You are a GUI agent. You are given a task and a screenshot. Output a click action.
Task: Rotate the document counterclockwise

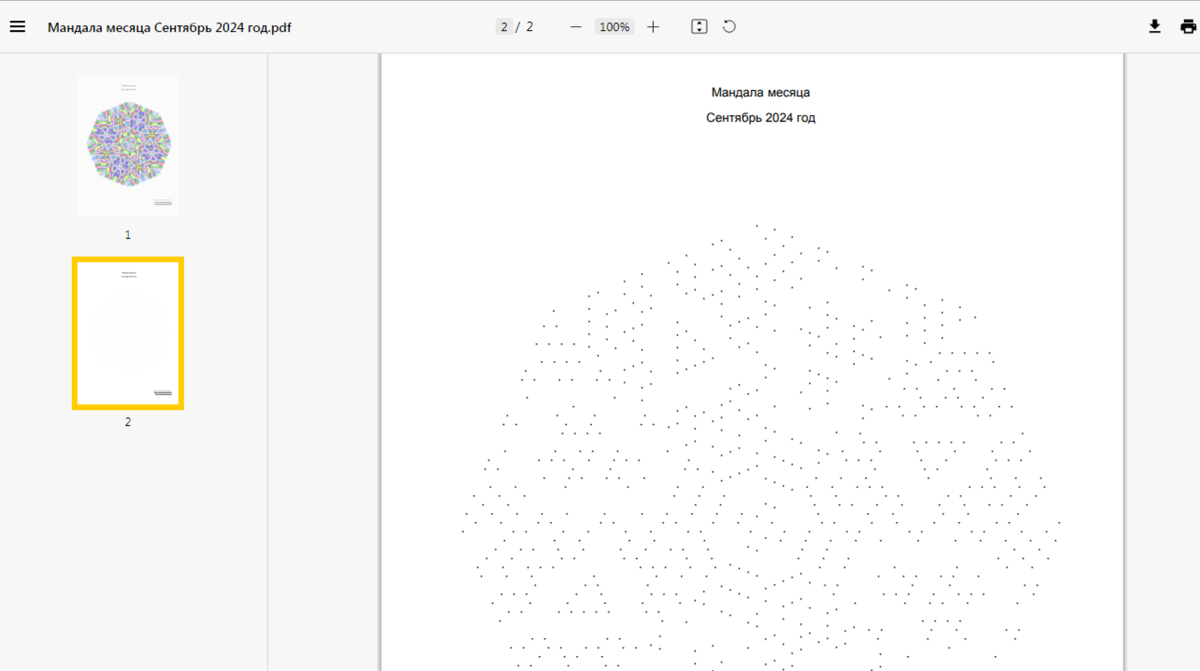tap(729, 27)
